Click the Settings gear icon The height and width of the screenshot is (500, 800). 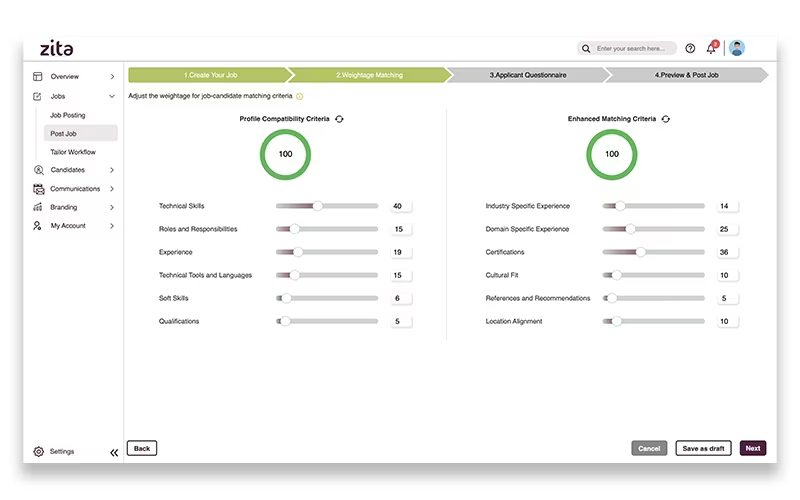(38, 452)
